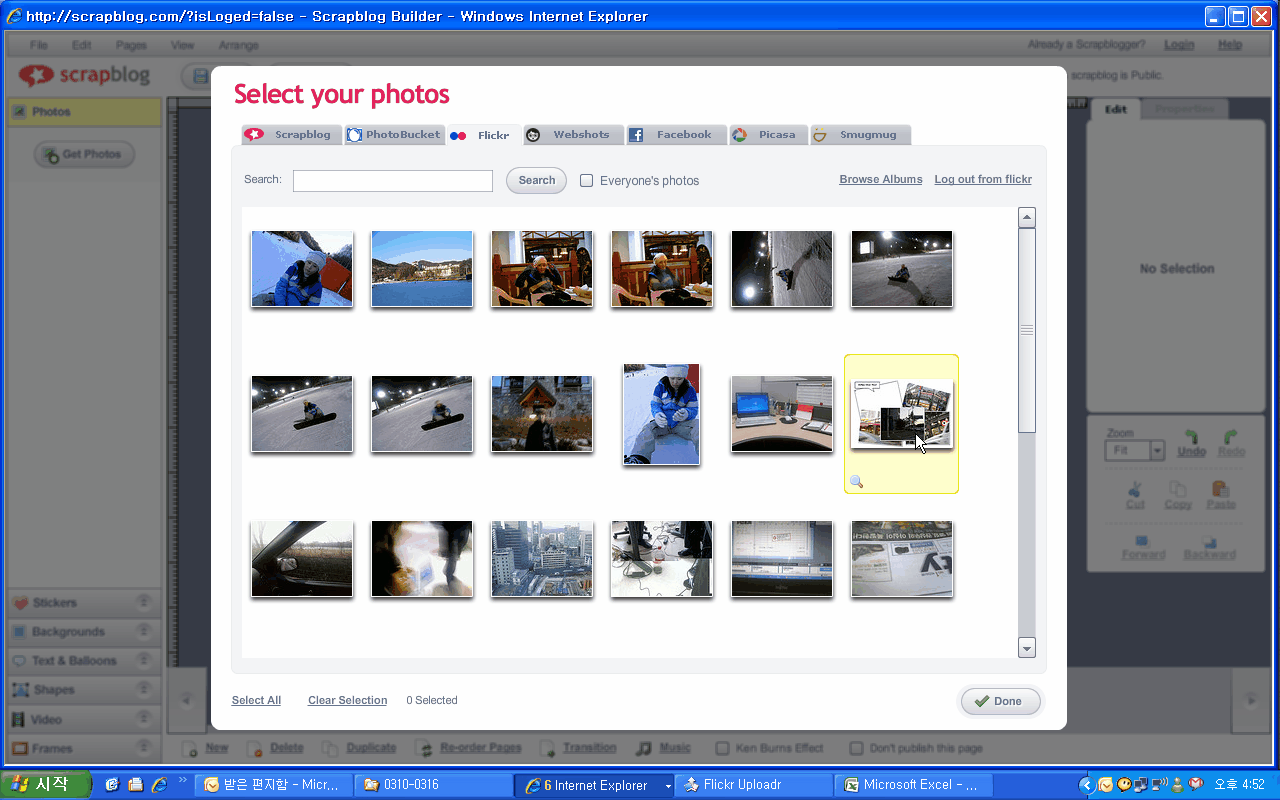Expand the Video panel
The height and width of the screenshot is (800, 1280).
[84, 719]
